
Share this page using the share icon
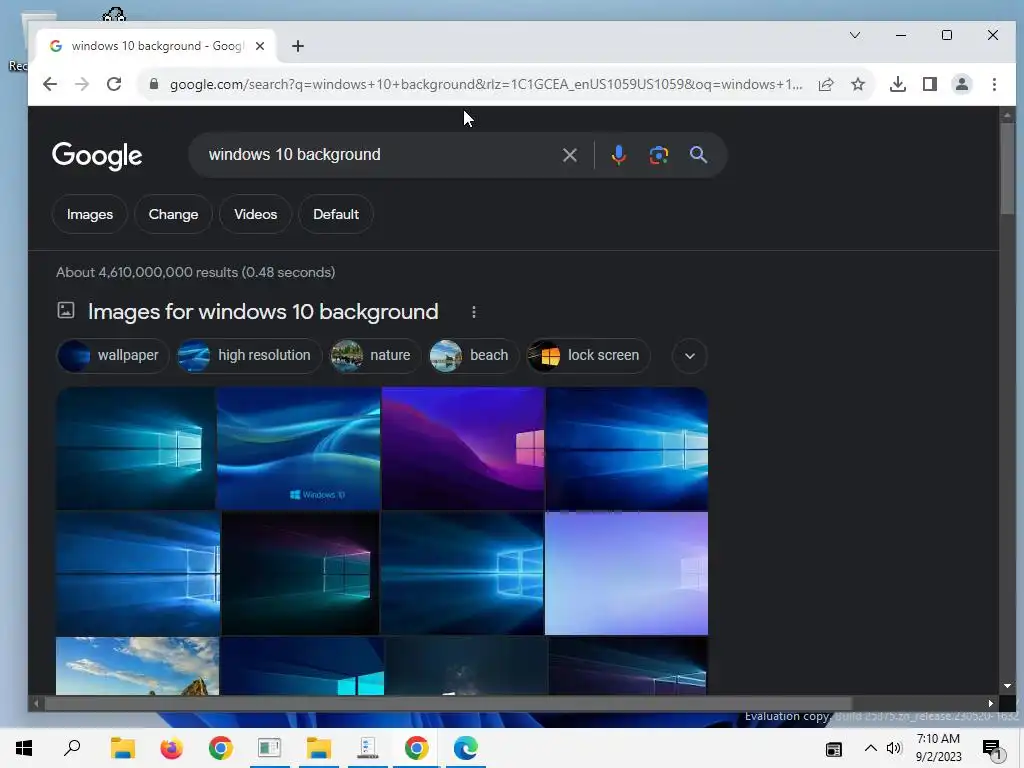tap(826, 84)
